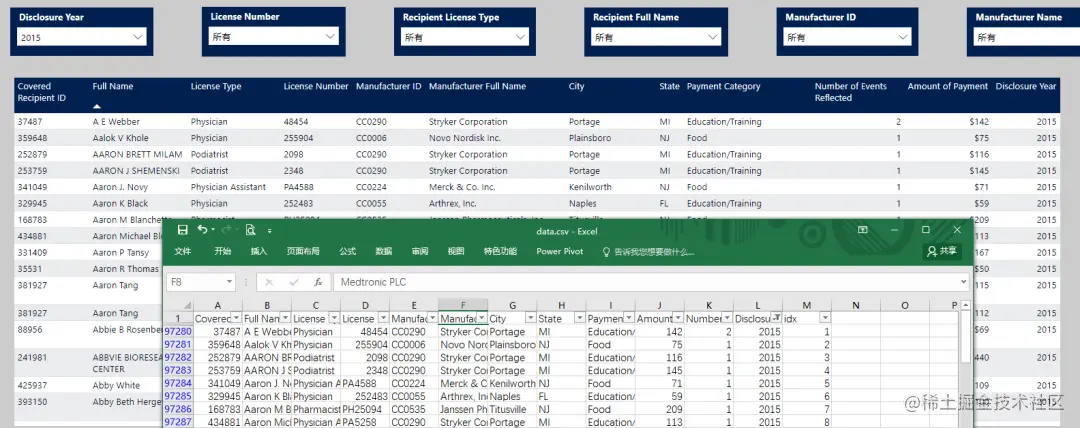Image resolution: width=1080 pixels, height=428 pixels.
Task: Sort report table by Manufacturer Full Name header
Action: 477,86
